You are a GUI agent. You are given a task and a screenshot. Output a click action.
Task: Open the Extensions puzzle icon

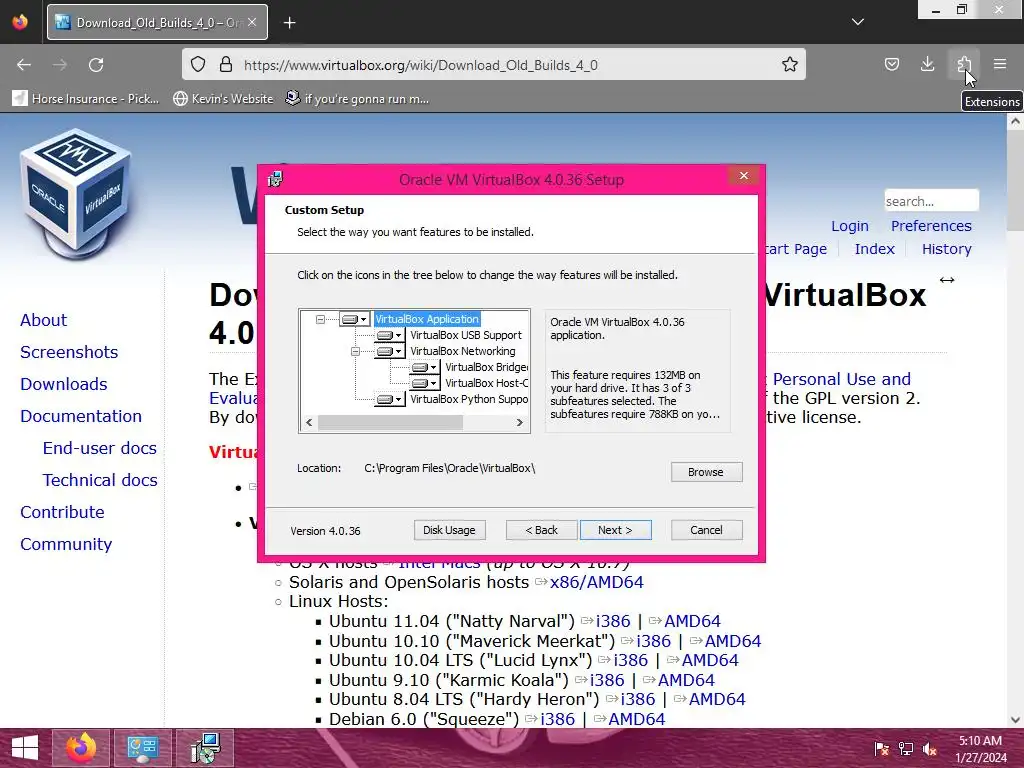point(964,64)
